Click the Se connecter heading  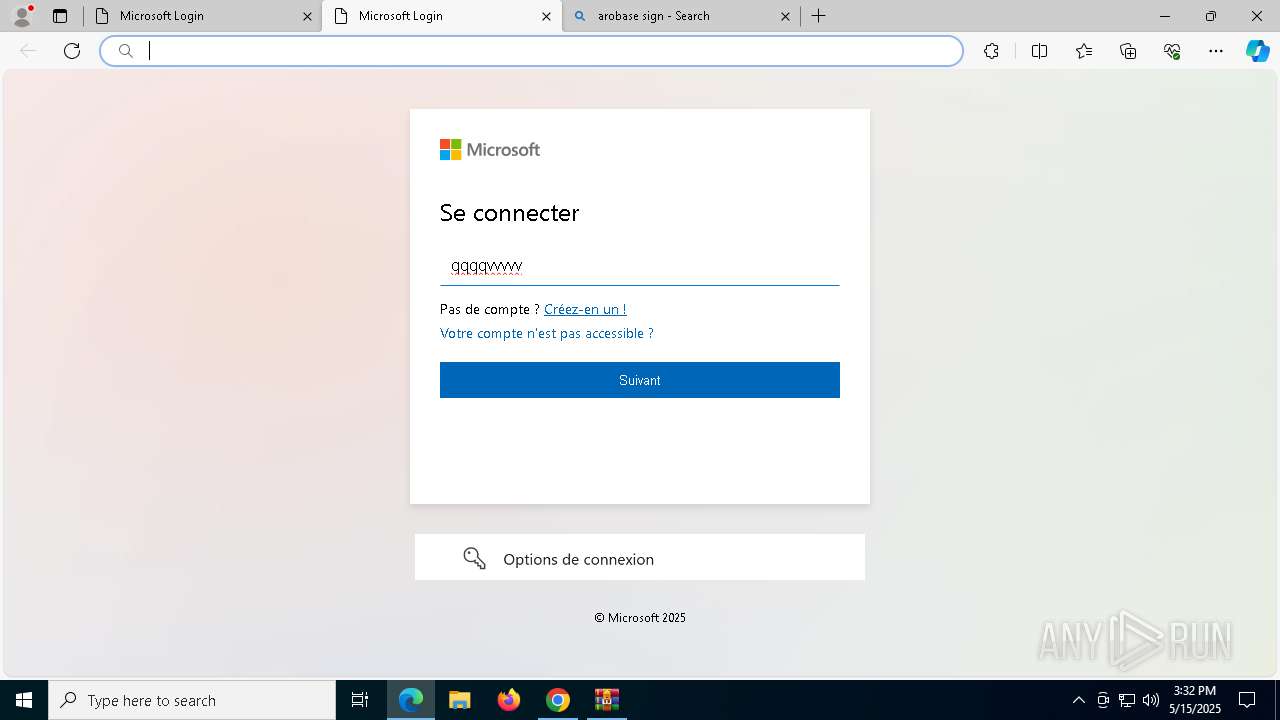[x=509, y=213]
